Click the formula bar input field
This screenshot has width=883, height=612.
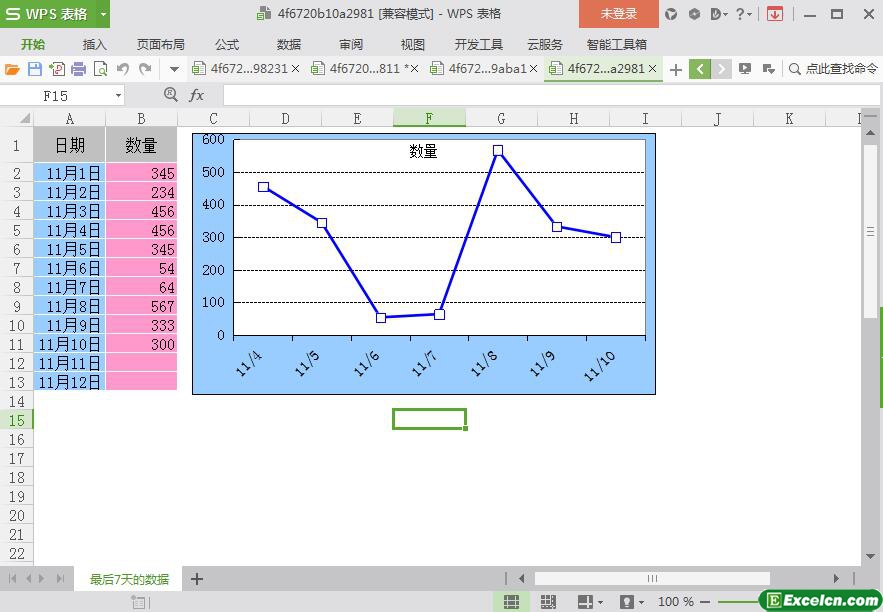(552, 95)
